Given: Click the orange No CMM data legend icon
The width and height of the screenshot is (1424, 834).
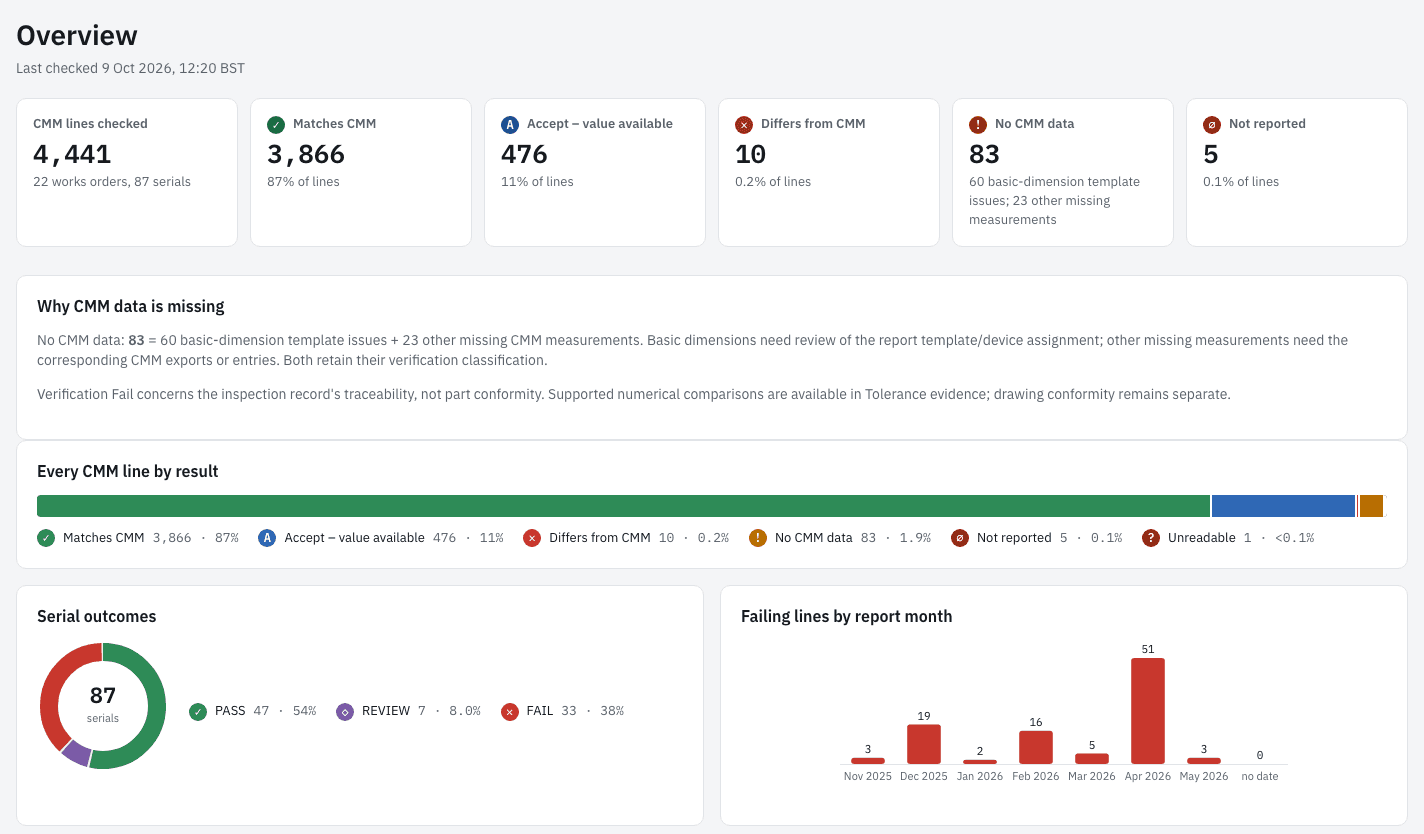Looking at the screenshot, I should point(758,538).
